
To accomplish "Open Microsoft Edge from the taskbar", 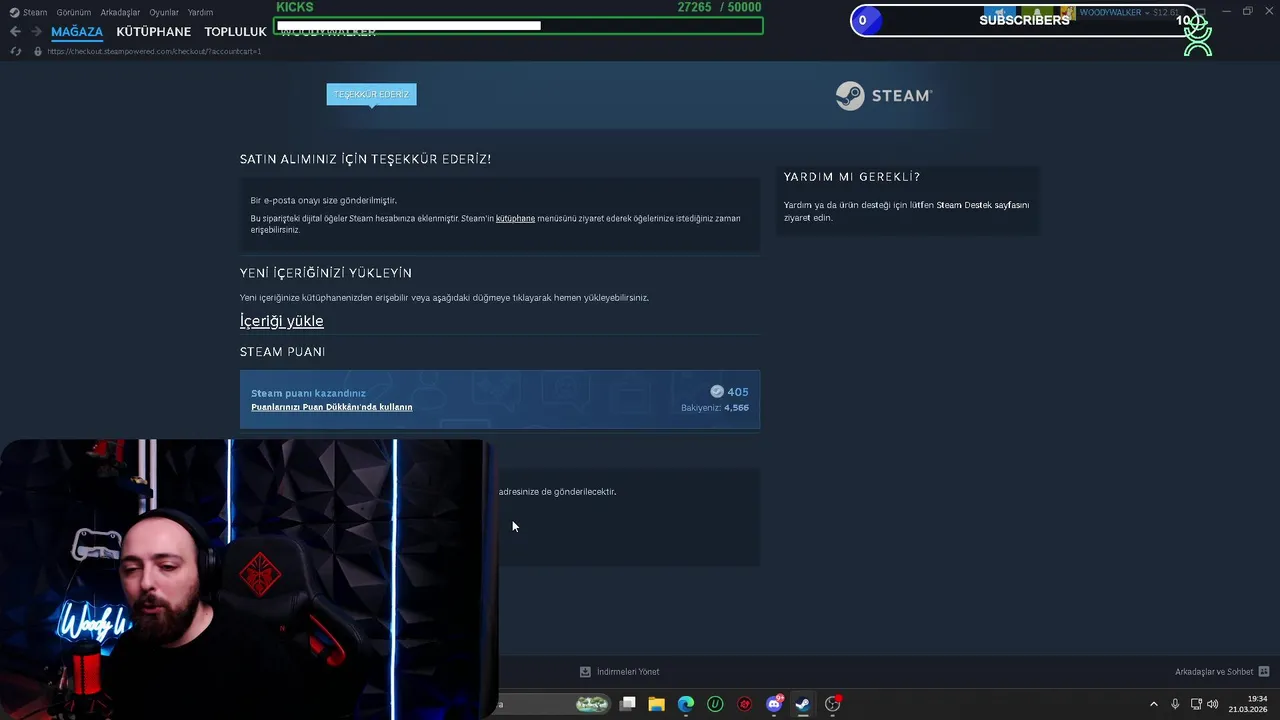I will [686, 704].
